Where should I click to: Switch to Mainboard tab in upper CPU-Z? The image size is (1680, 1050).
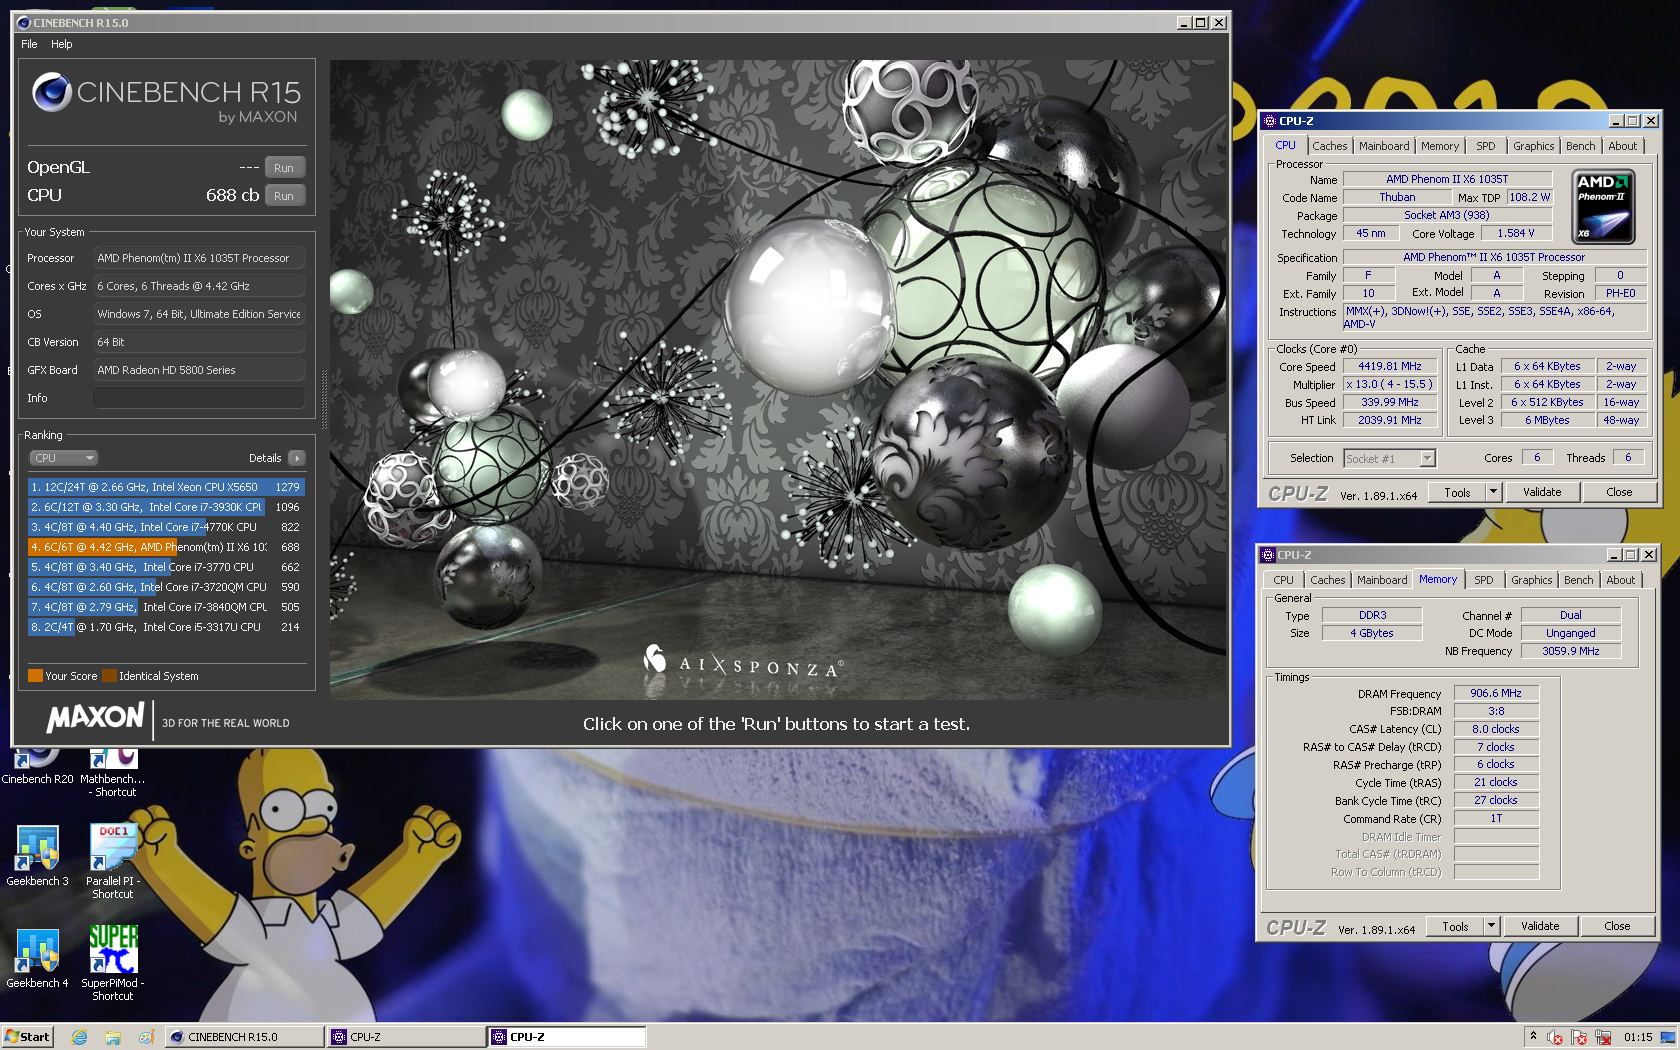point(1384,146)
